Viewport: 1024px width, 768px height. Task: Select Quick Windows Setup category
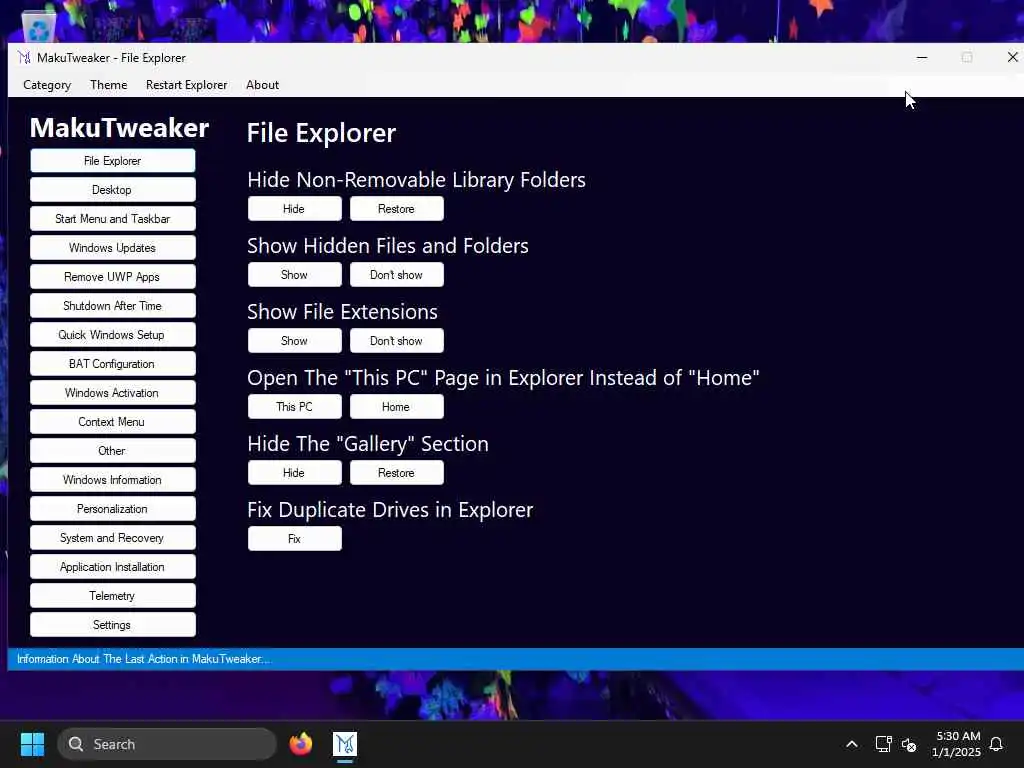pos(112,334)
